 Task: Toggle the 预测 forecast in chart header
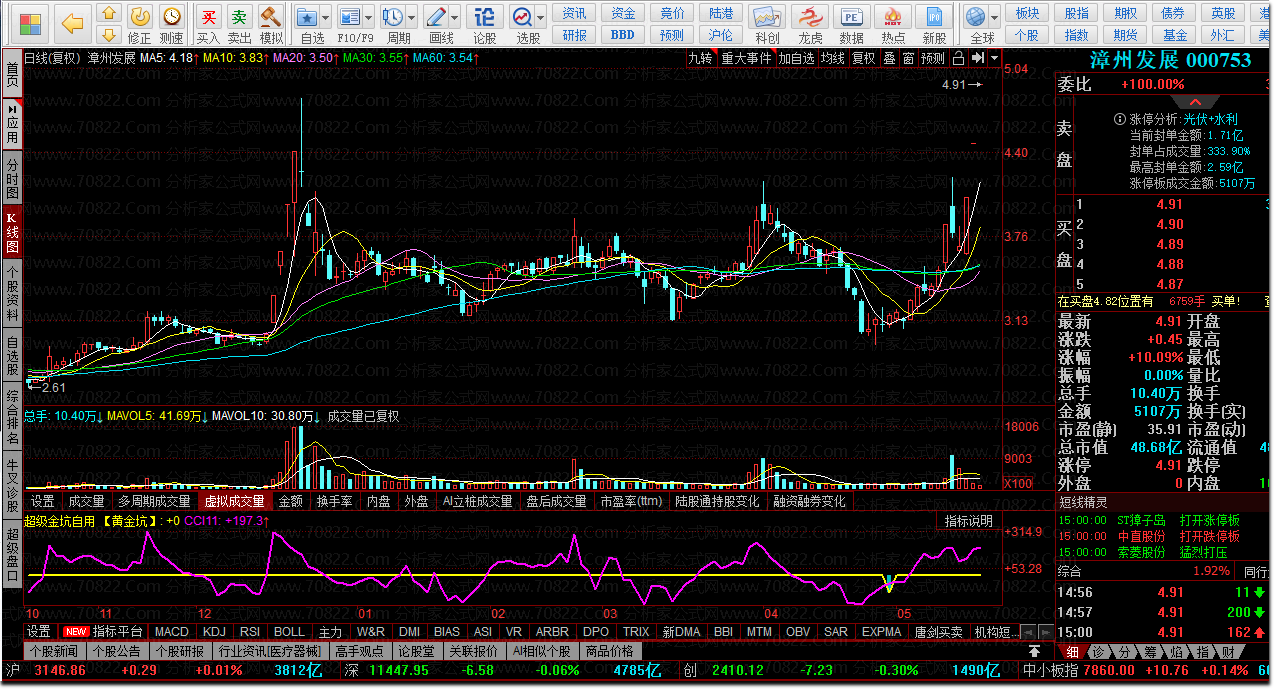pos(933,58)
